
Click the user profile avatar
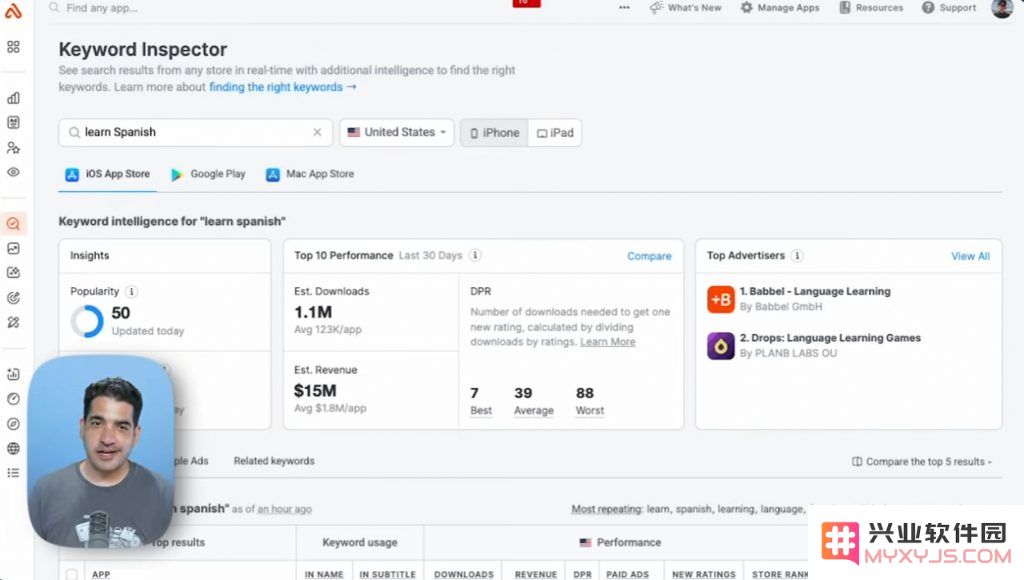(1002, 8)
